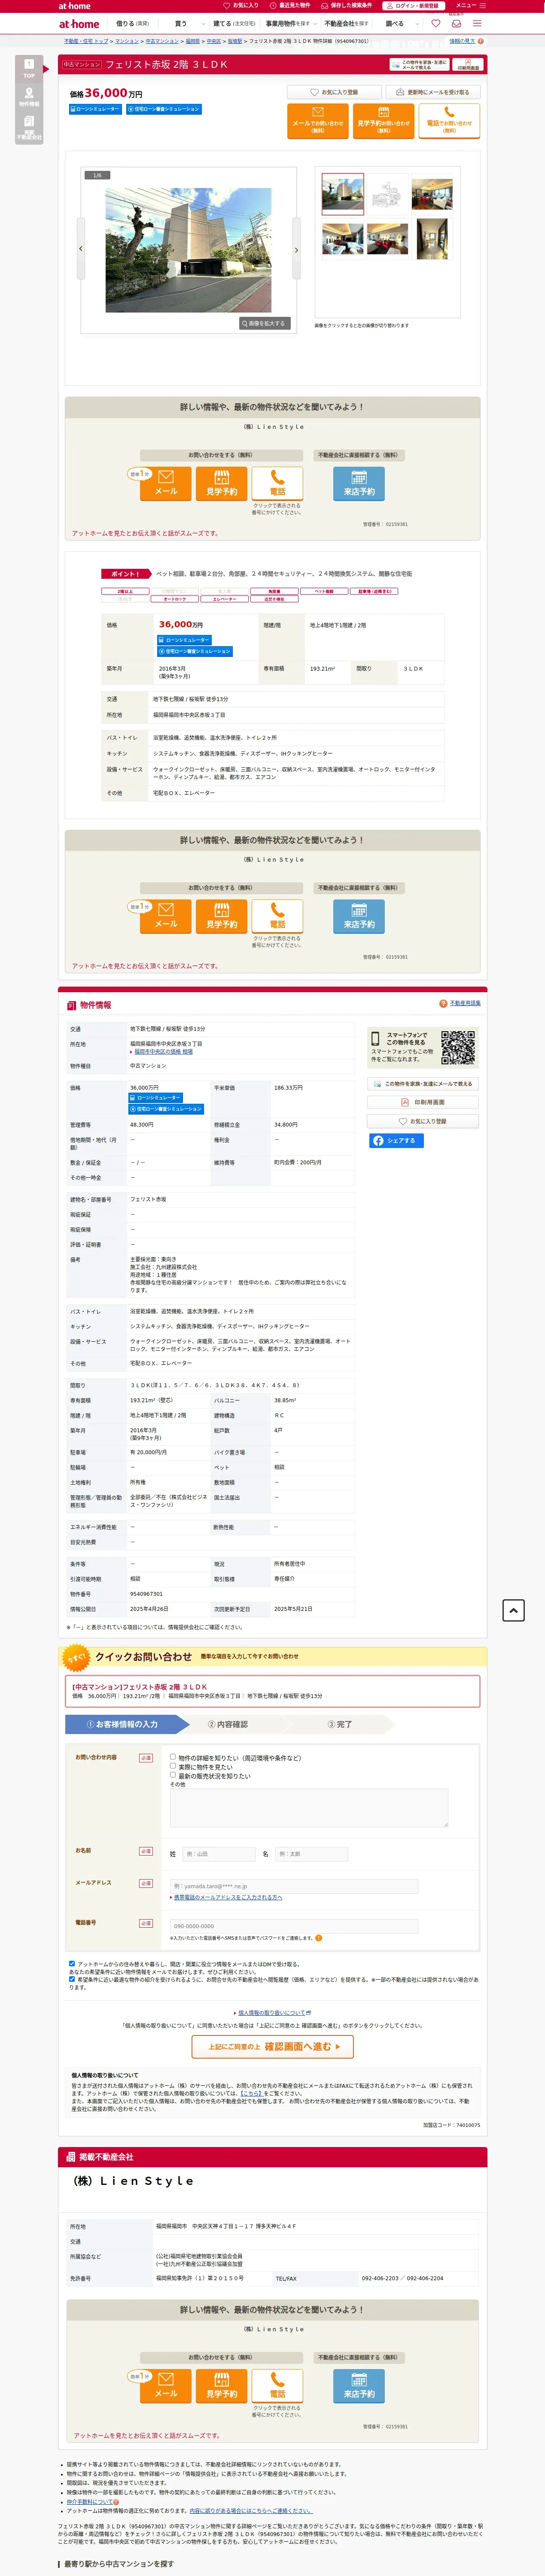Viewport: 545px width, 2576px height.
Task: Click the 見学予約 button in the second inquiry box
Action: pos(222,916)
